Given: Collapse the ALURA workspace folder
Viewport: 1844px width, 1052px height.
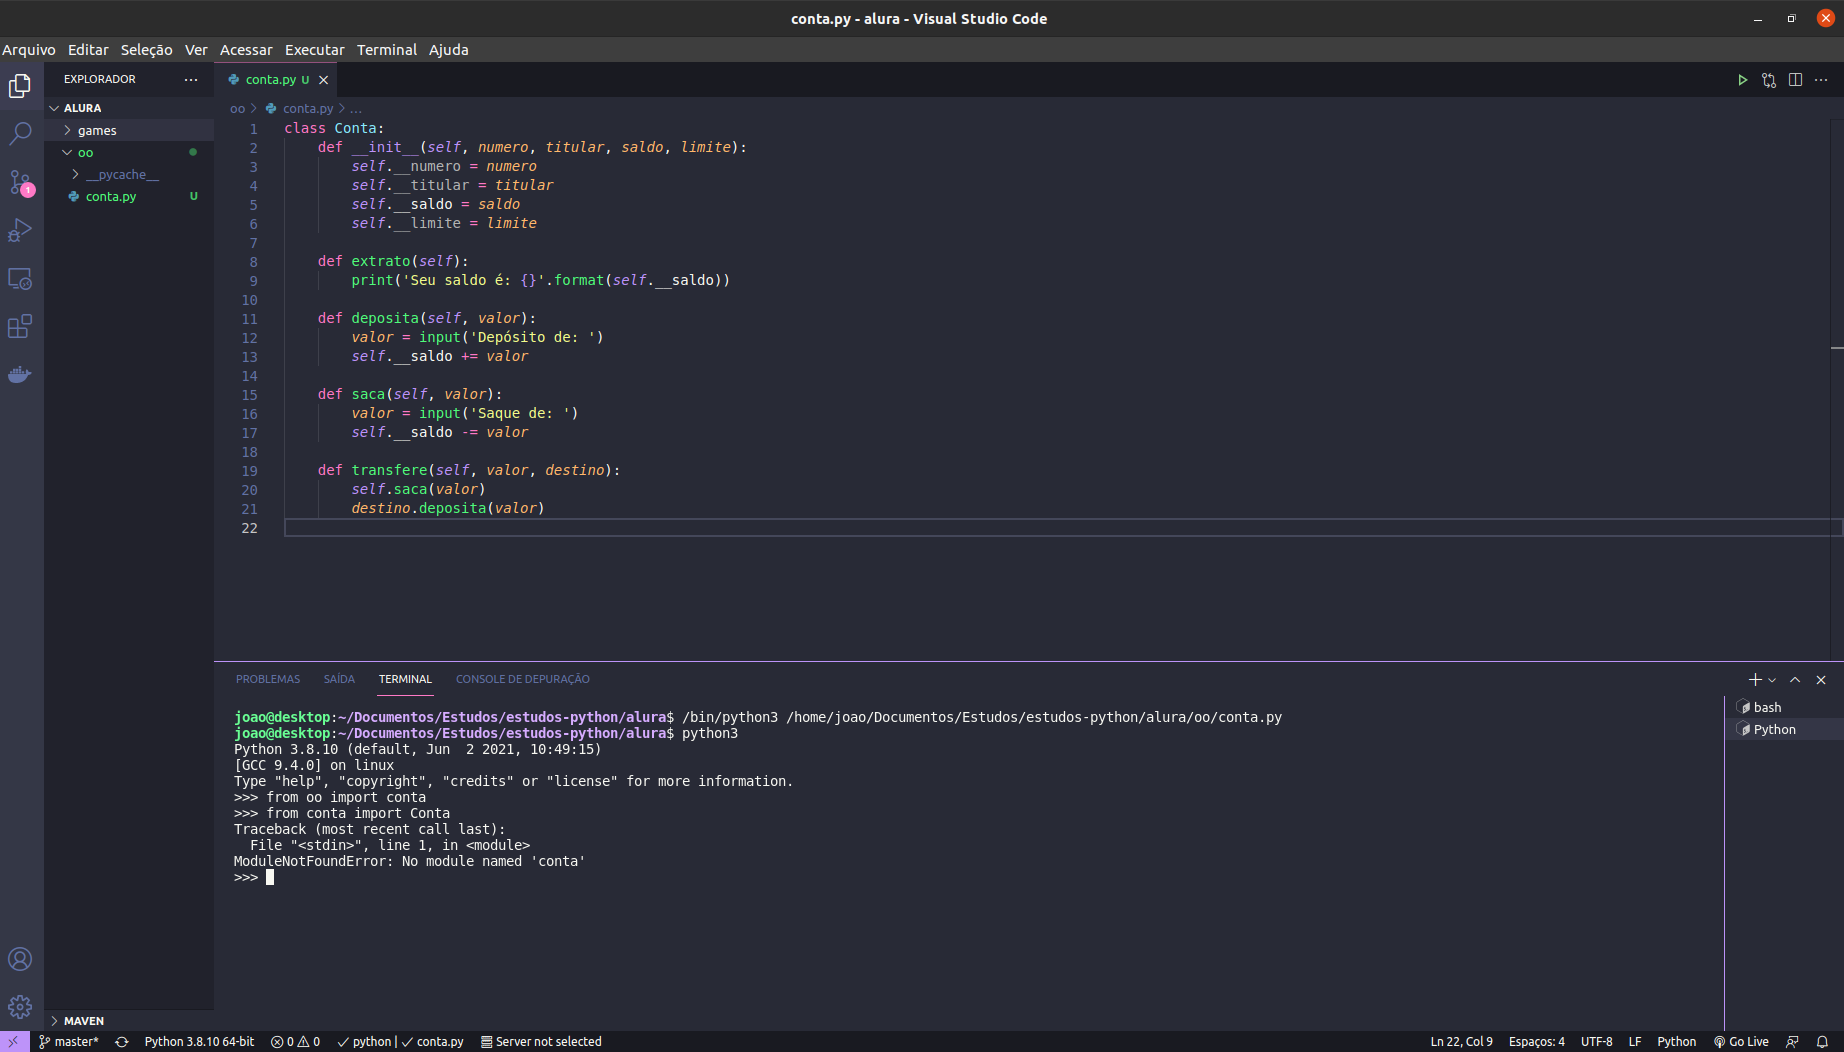Looking at the screenshot, I should pyautogui.click(x=129, y=108).
